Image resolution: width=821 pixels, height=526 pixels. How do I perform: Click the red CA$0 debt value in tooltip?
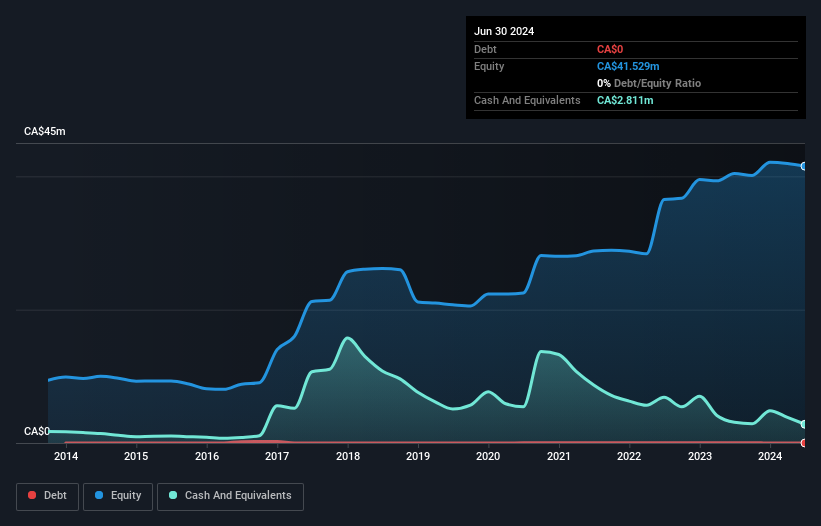point(610,50)
